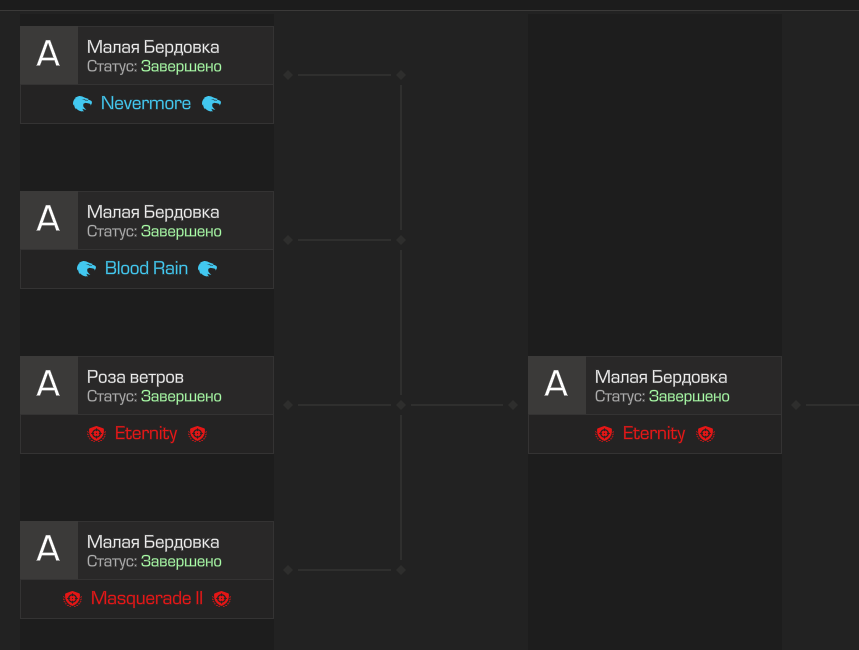Click the left eagle icon beside Blood Rain
This screenshot has height=650, width=859.
tap(86, 268)
